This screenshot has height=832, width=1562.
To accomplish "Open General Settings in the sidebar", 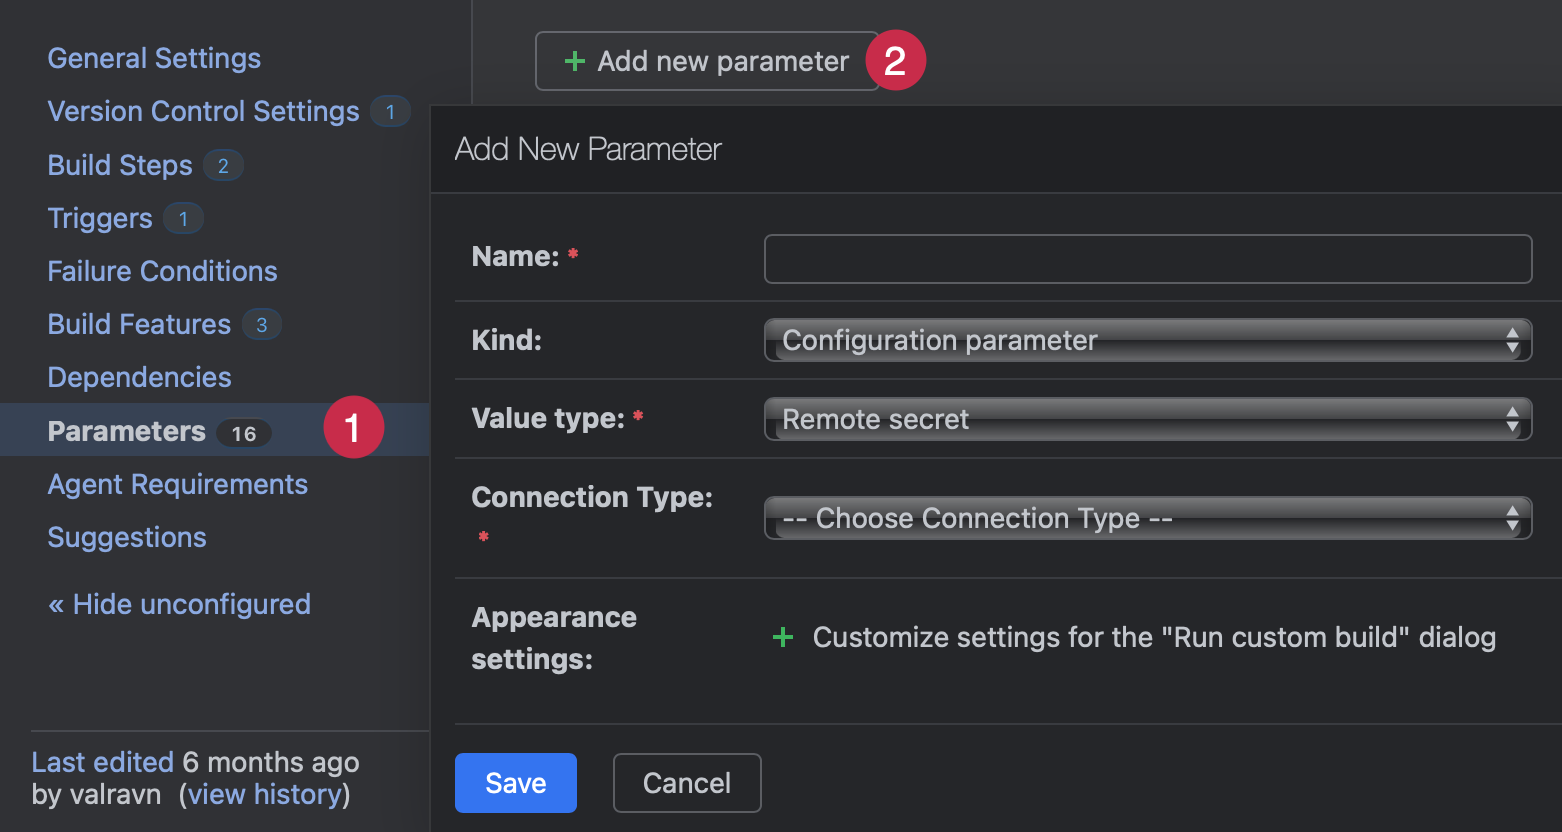I will [x=154, y=59].
